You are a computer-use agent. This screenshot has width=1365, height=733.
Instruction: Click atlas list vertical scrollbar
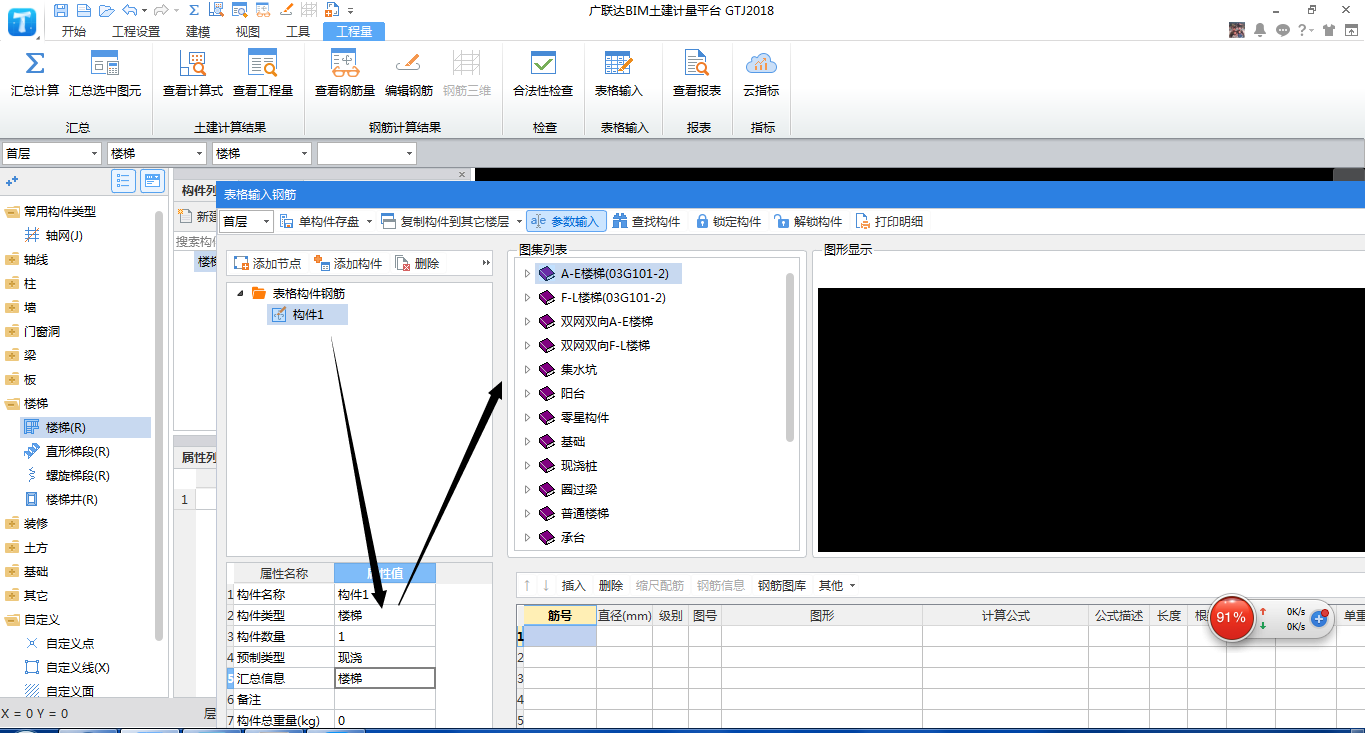(790, 357)
